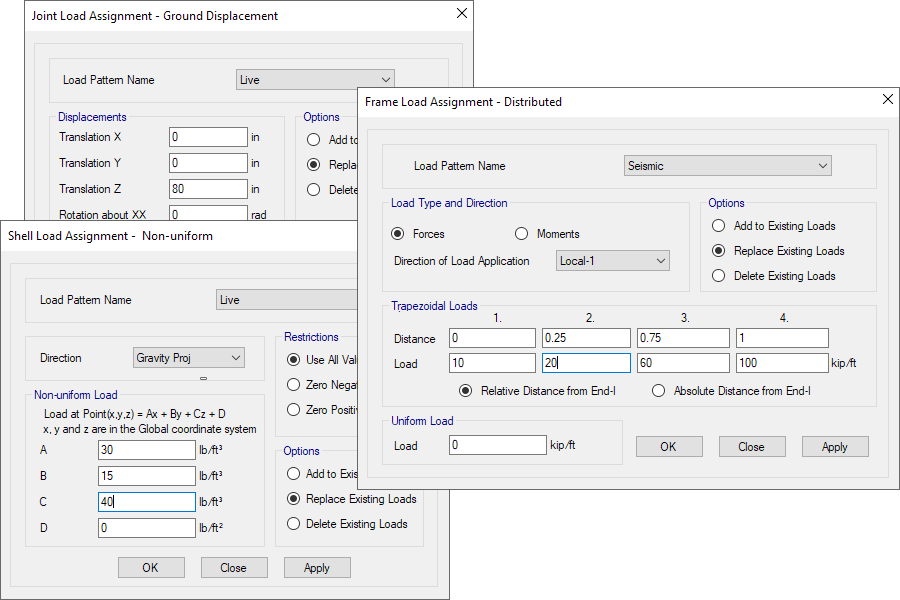Open the Seismic load pattern dropdown
900x600 pixels.
(x=727, y=166)
